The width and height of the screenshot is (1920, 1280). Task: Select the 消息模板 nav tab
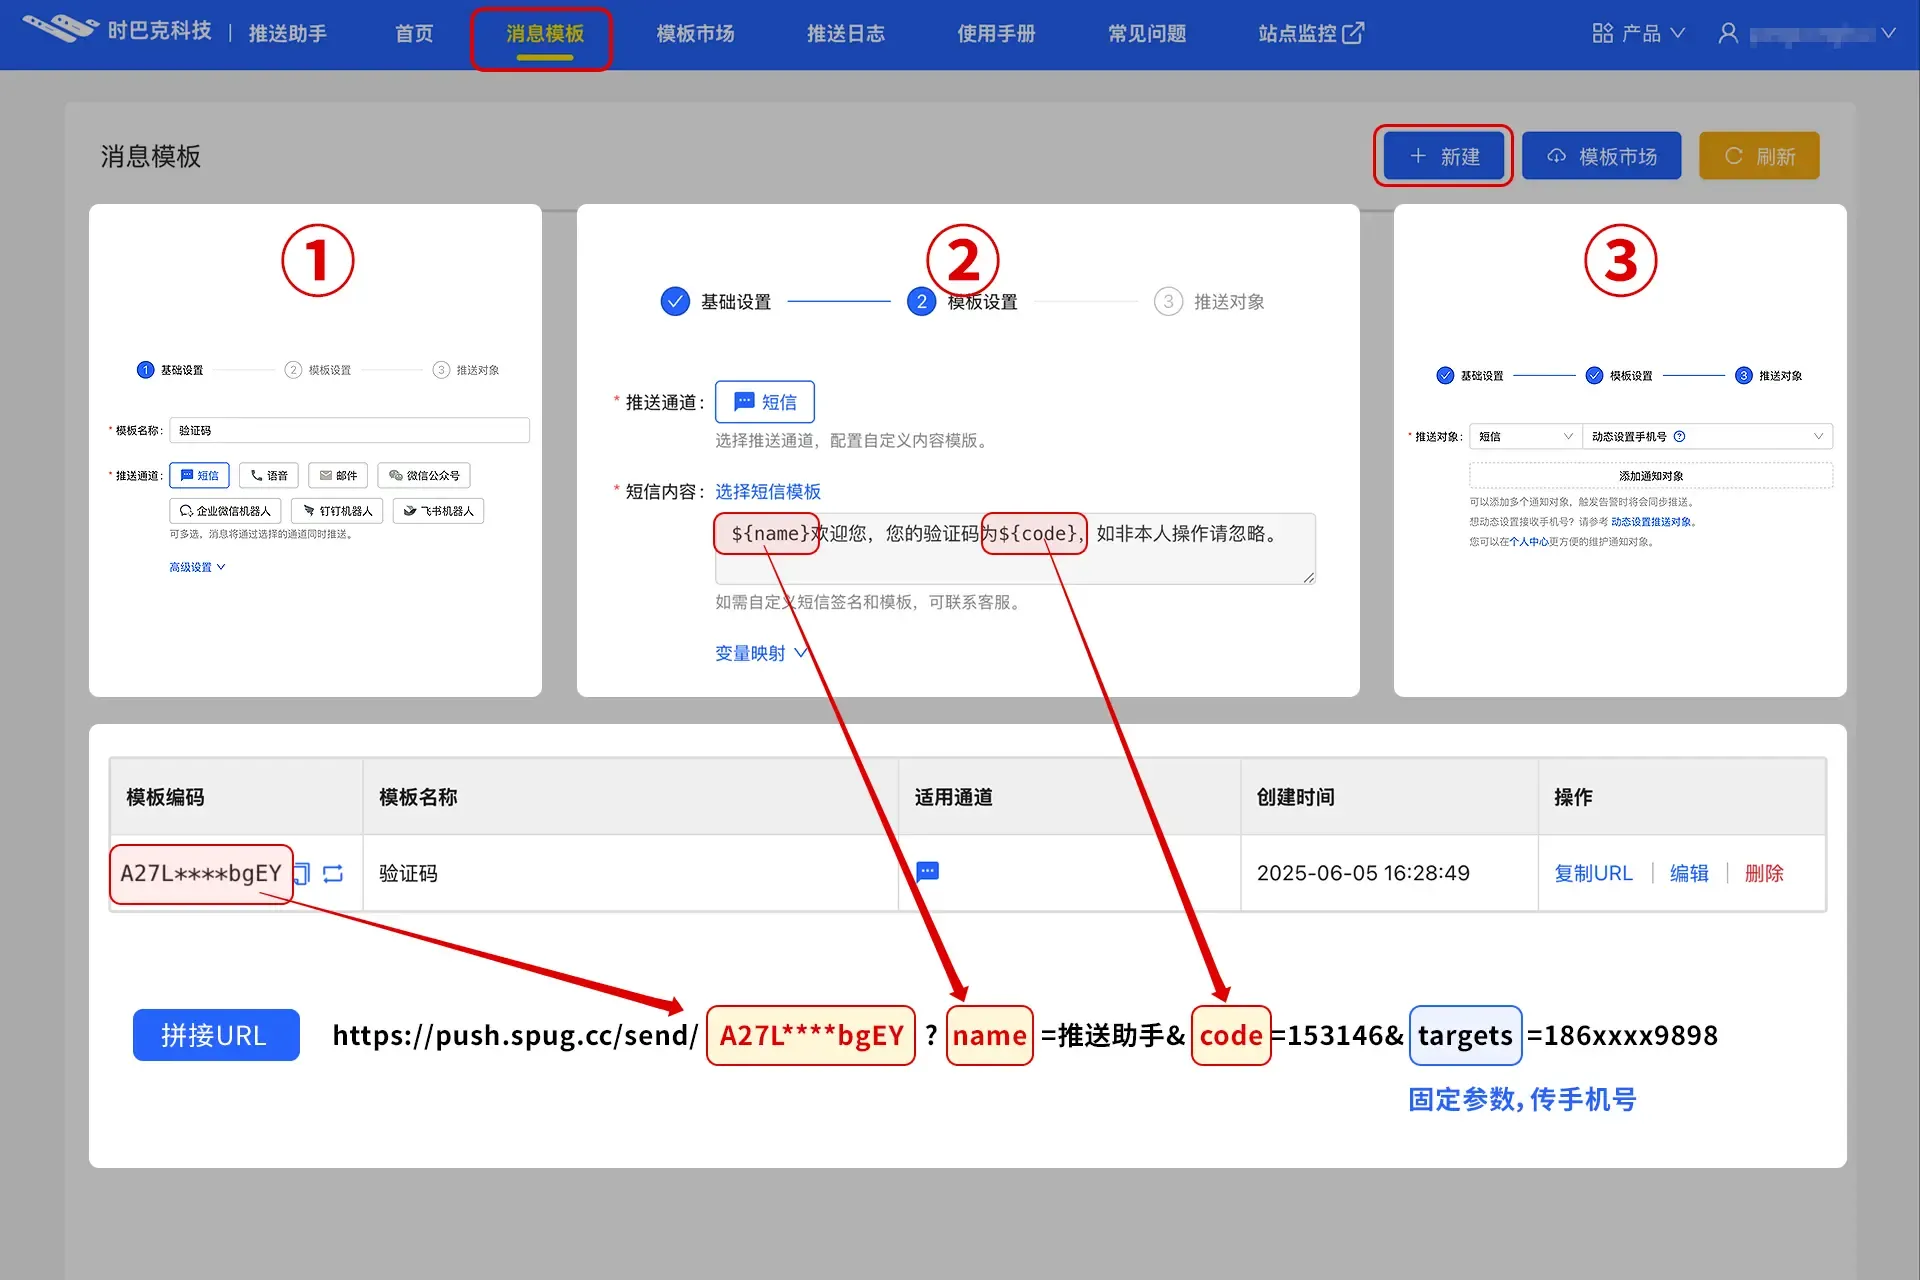pyautogui.click(x=544, y=34)
